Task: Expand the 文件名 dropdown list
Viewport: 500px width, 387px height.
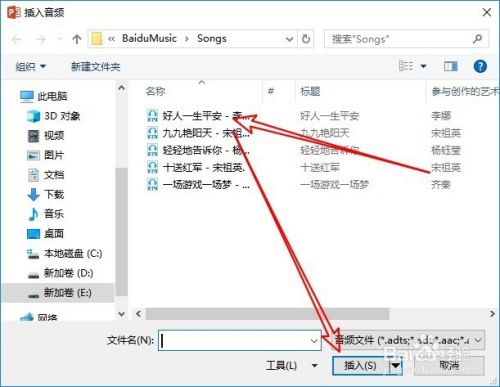Action: pyautogui.click(x=314, y=341)
